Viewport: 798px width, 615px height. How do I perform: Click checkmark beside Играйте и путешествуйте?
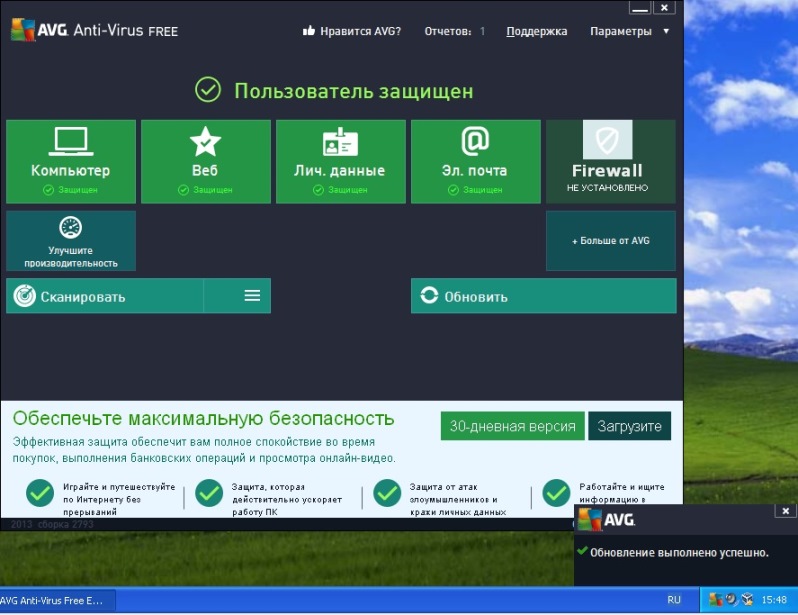point(40,493)
